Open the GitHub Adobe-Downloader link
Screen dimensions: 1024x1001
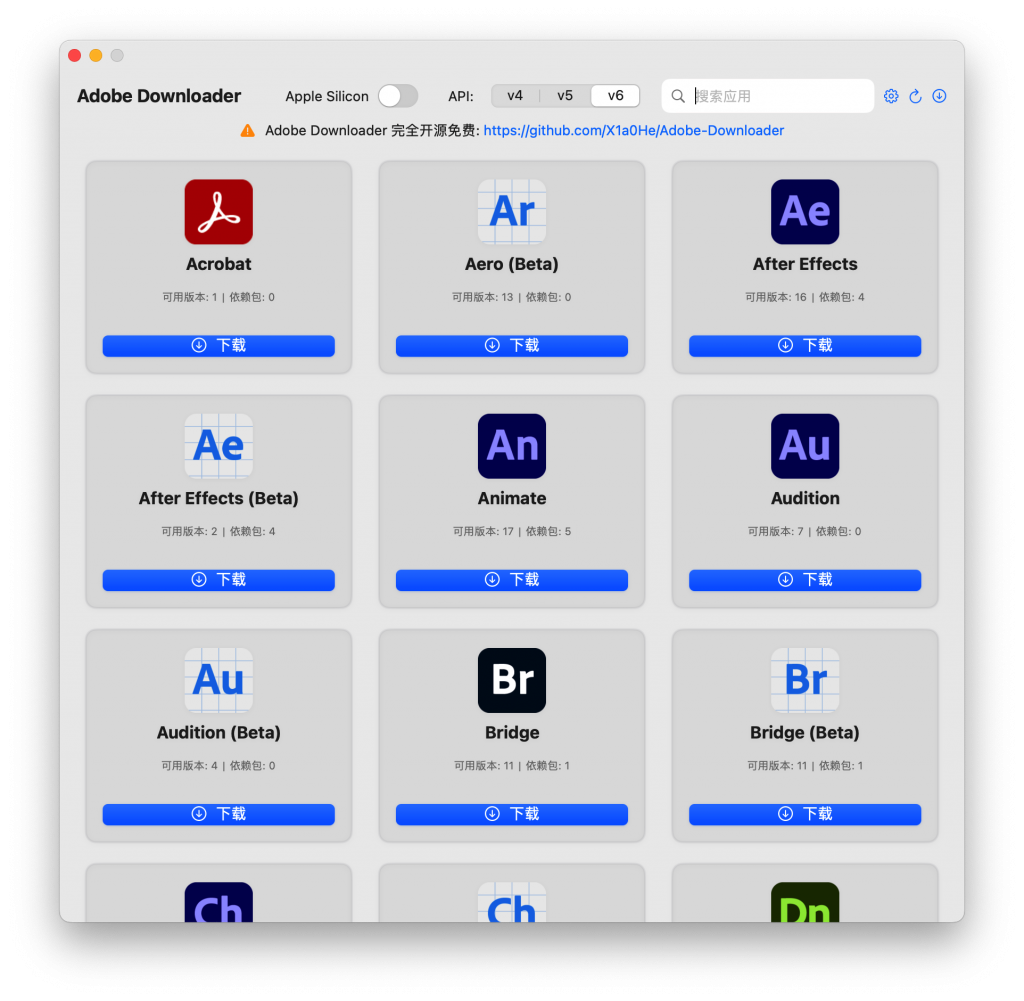pos(633,131)
